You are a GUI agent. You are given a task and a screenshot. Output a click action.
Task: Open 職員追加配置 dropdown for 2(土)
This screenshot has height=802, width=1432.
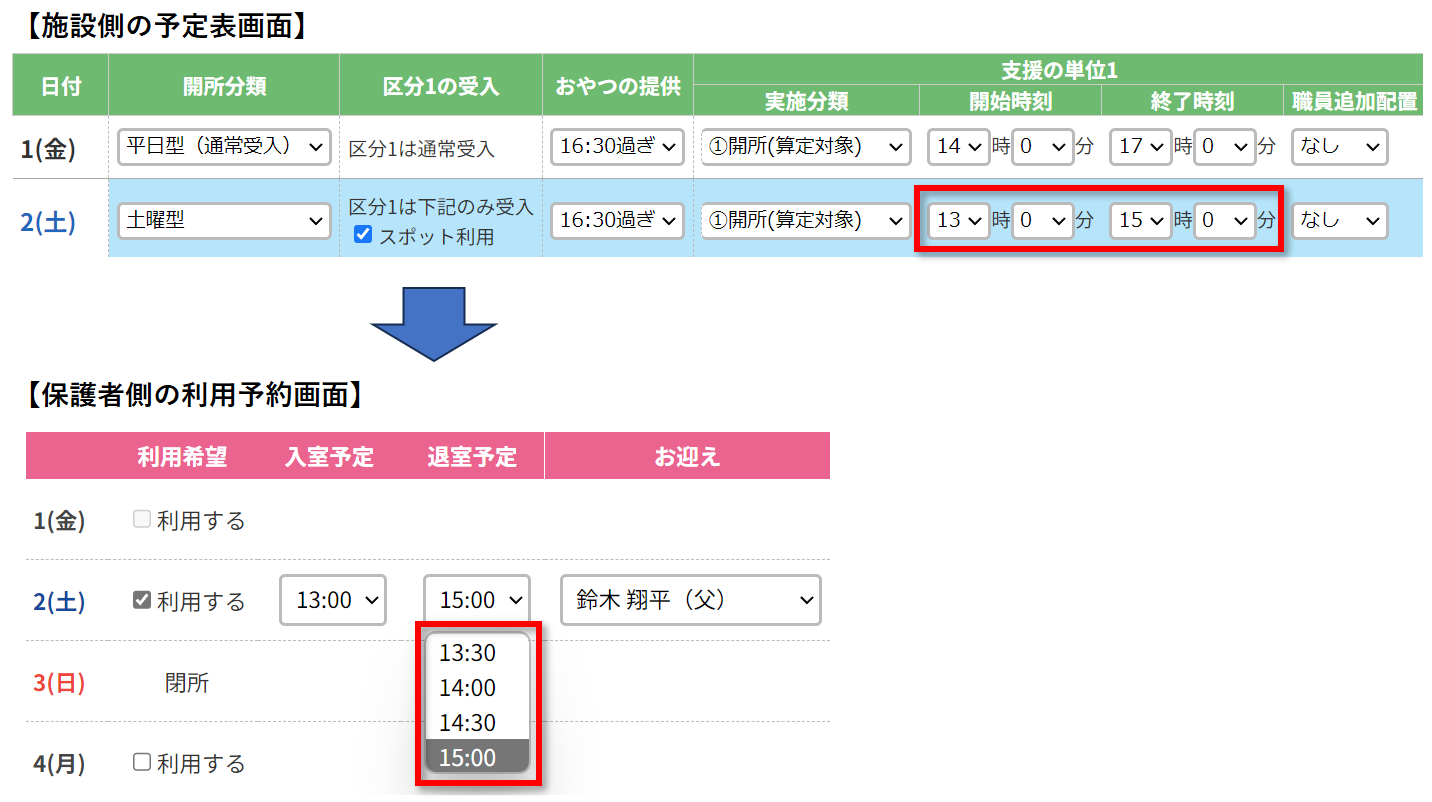pos(1339,221)
